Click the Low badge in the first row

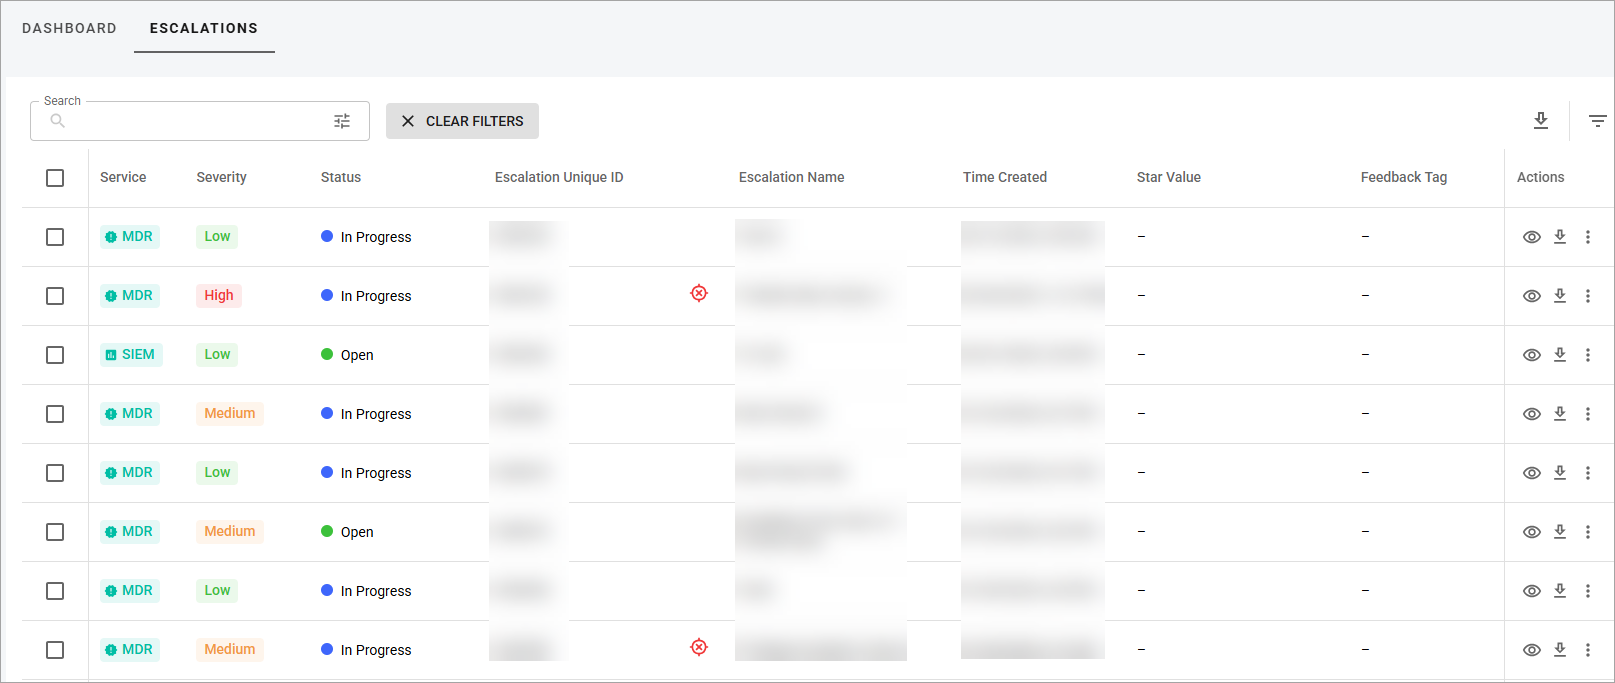point(217,236)
